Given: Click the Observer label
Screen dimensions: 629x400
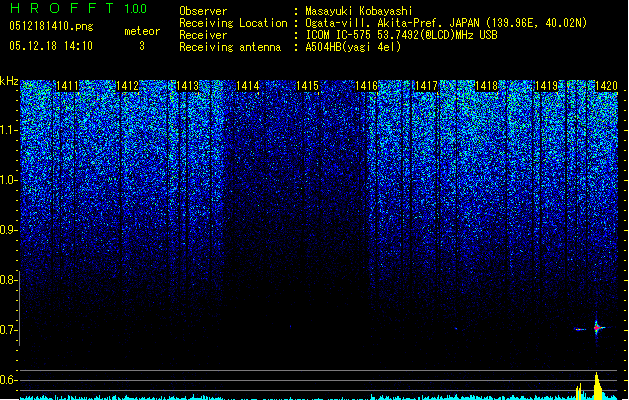Looking at the screenshot, I should pos(203,11).
